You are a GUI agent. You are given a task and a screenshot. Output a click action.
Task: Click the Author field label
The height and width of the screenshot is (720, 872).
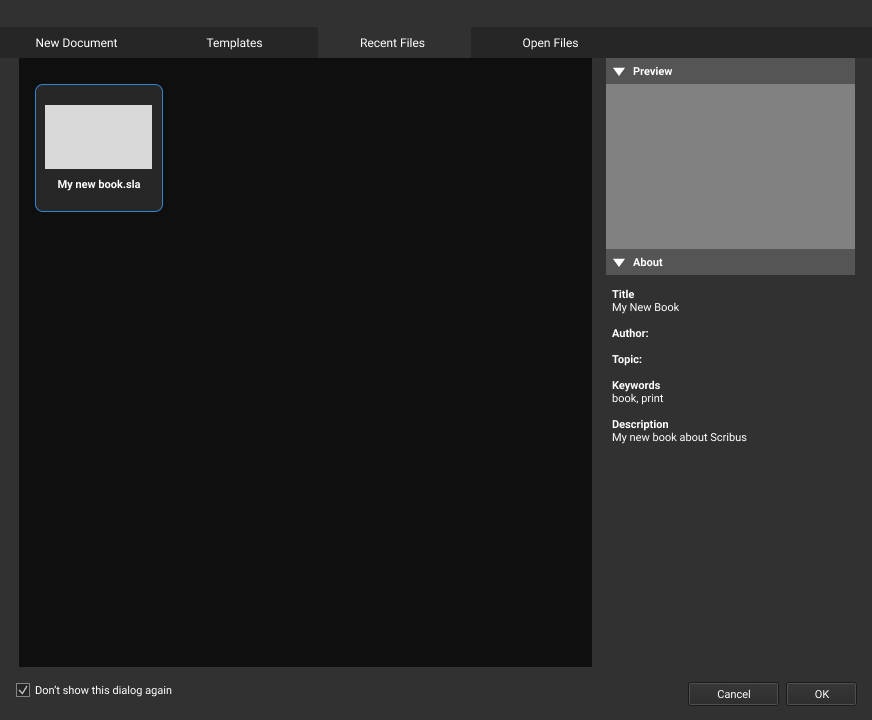click(630, 334)
